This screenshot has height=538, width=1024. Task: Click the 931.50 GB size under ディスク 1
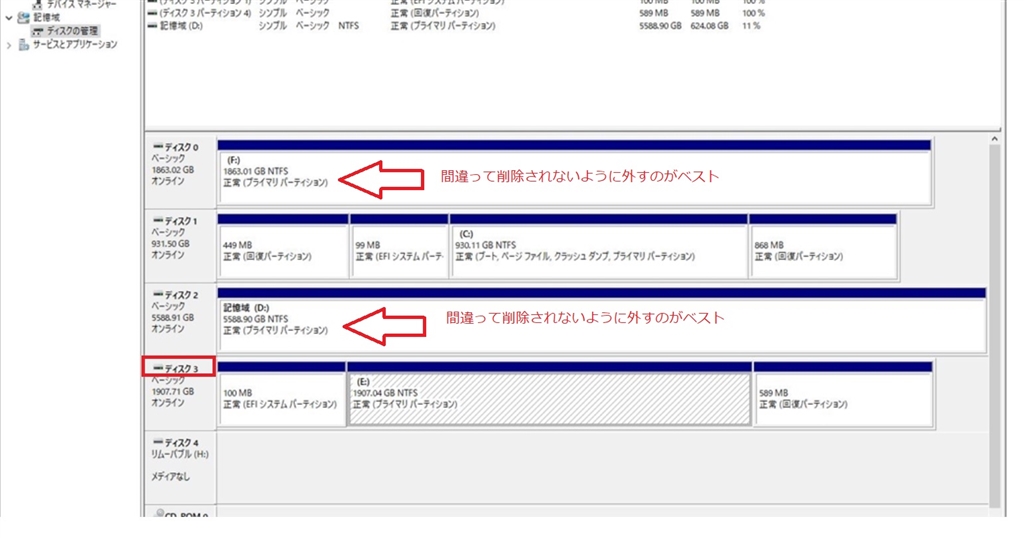point(170,244)
